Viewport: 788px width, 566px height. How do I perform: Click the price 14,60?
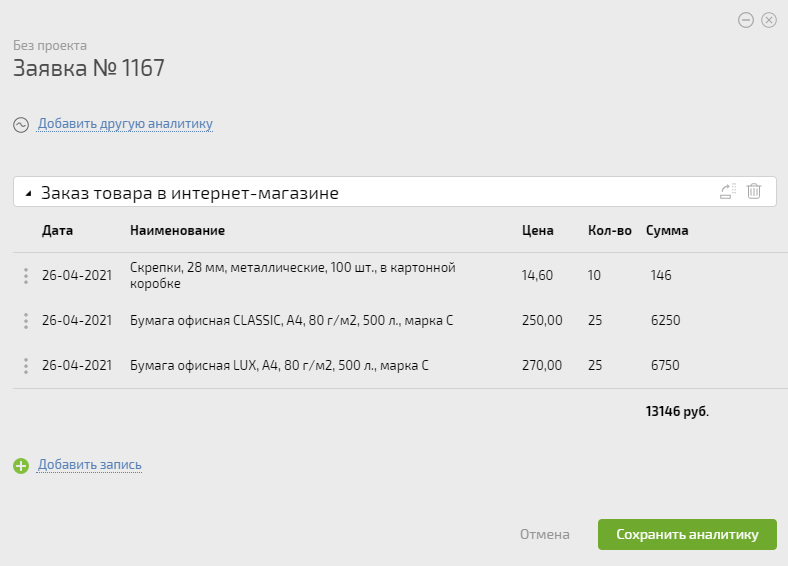tap(537, 275)
